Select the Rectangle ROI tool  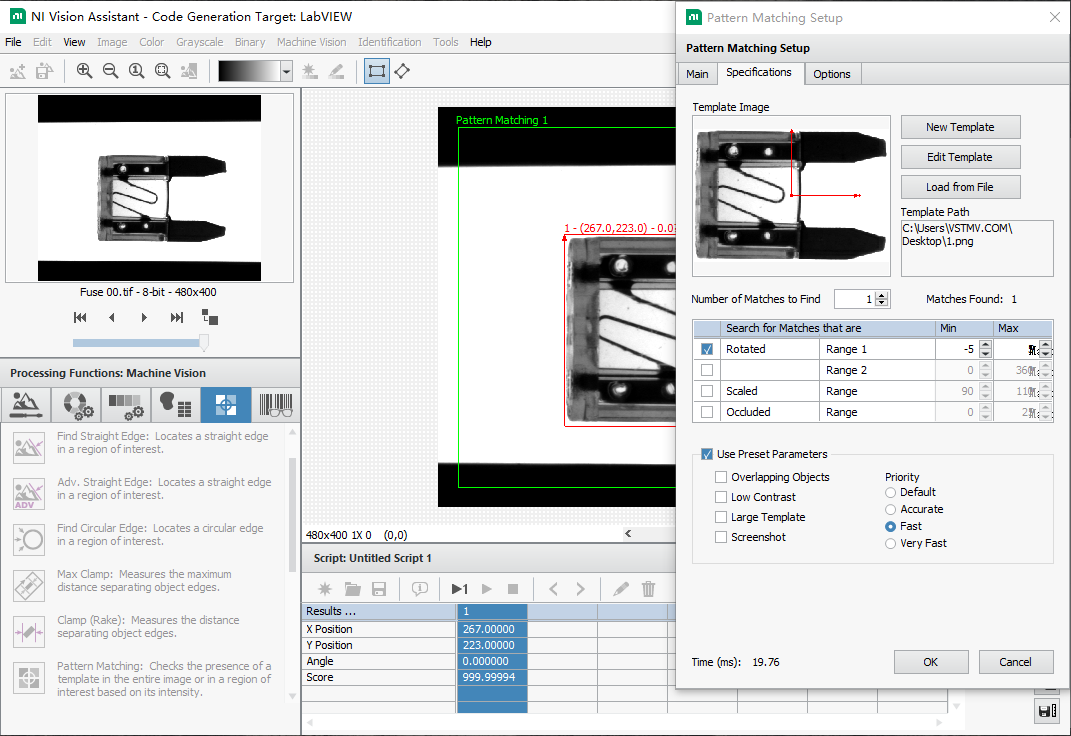pos(376,71)
